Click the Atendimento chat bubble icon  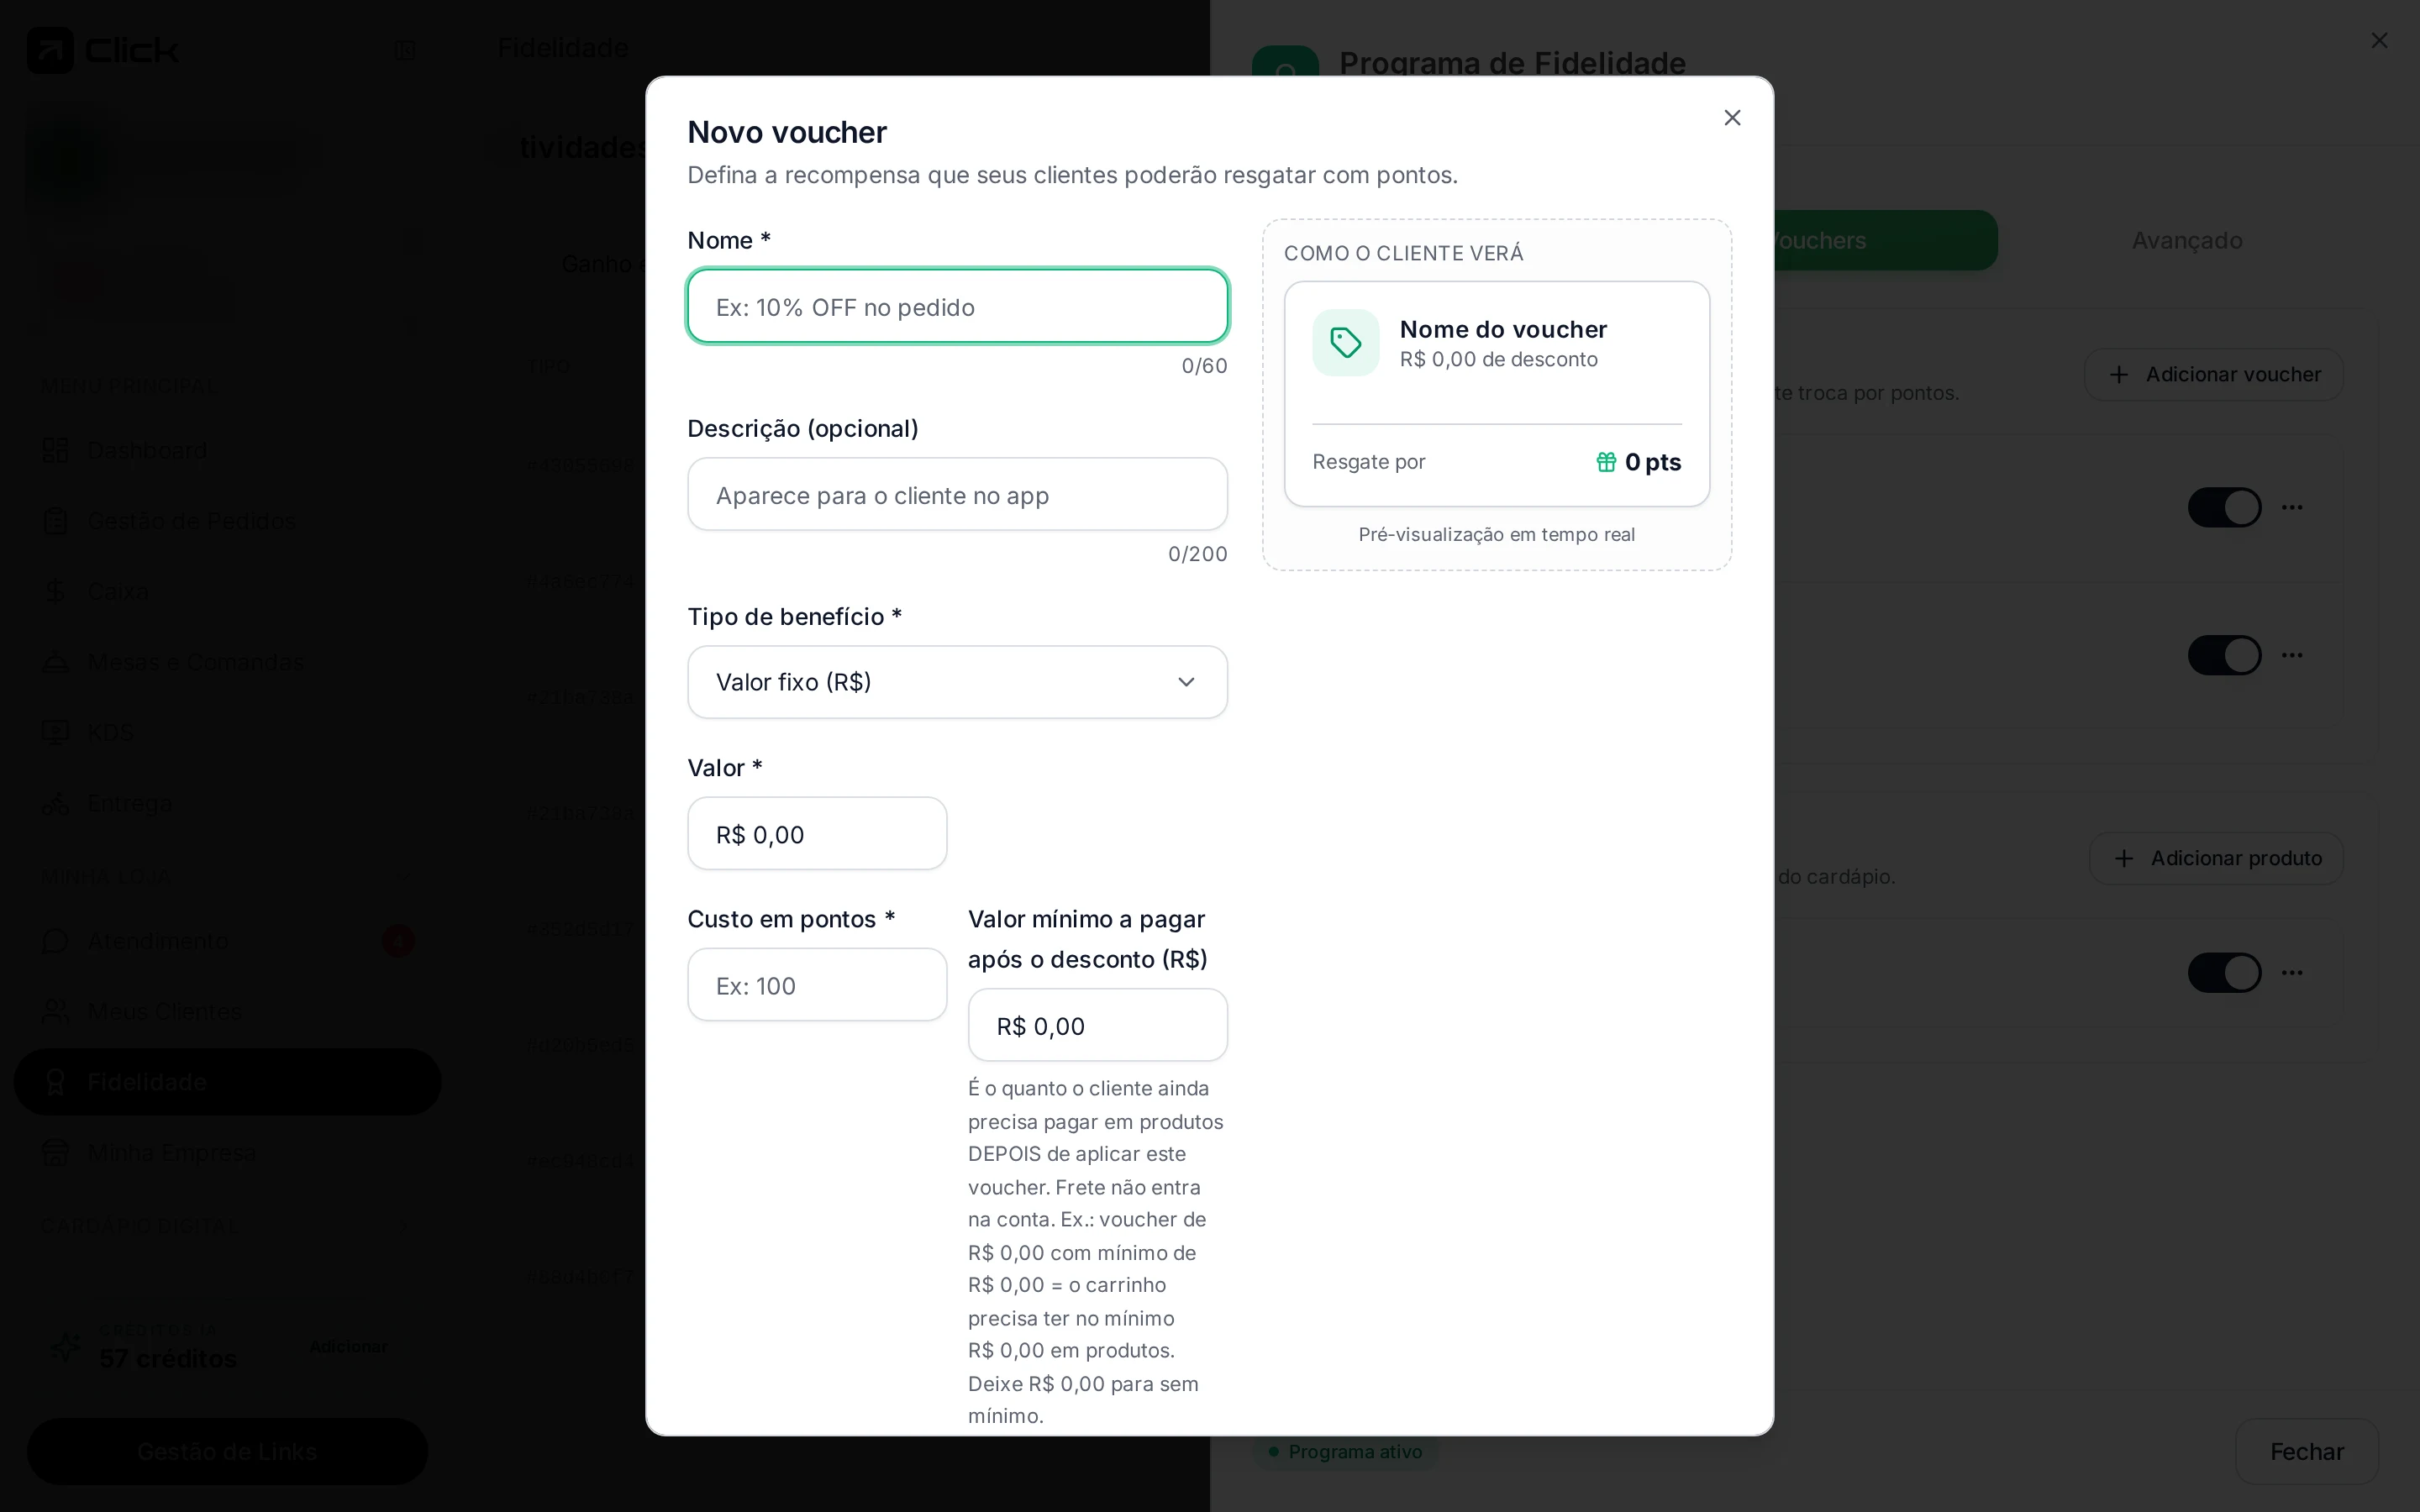pyautogui.click(x=56, y=941)
